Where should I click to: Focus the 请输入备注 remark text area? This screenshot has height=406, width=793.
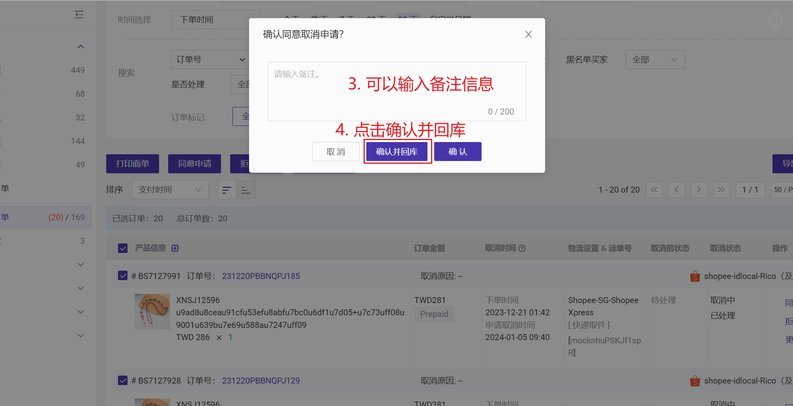(x=397, y=92)
